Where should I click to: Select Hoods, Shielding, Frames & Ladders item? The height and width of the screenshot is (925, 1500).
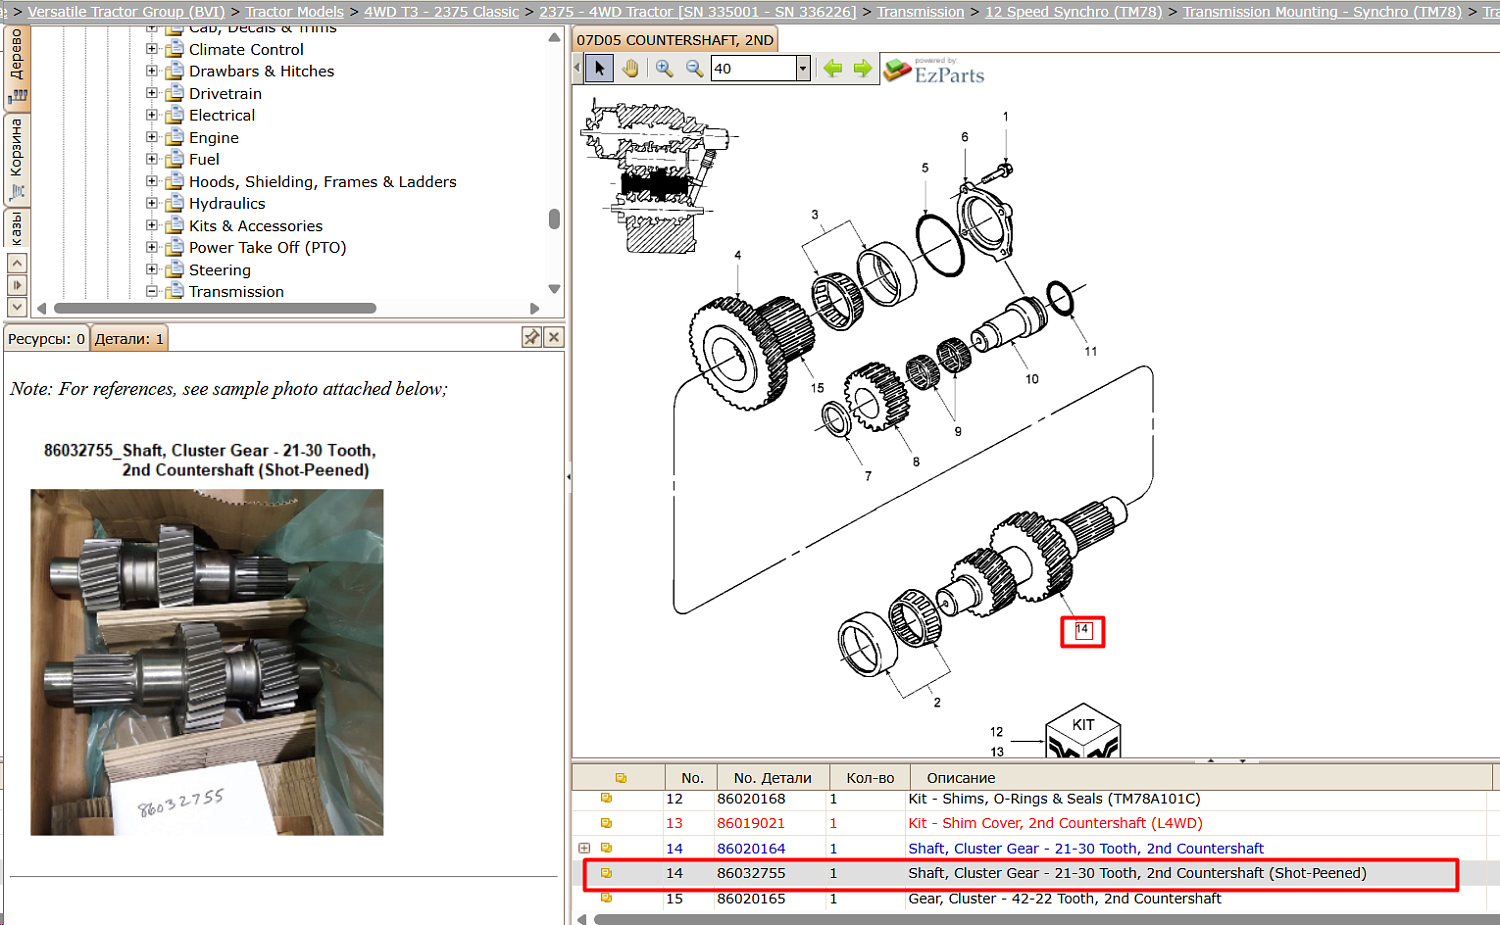[x=322, y=181]
